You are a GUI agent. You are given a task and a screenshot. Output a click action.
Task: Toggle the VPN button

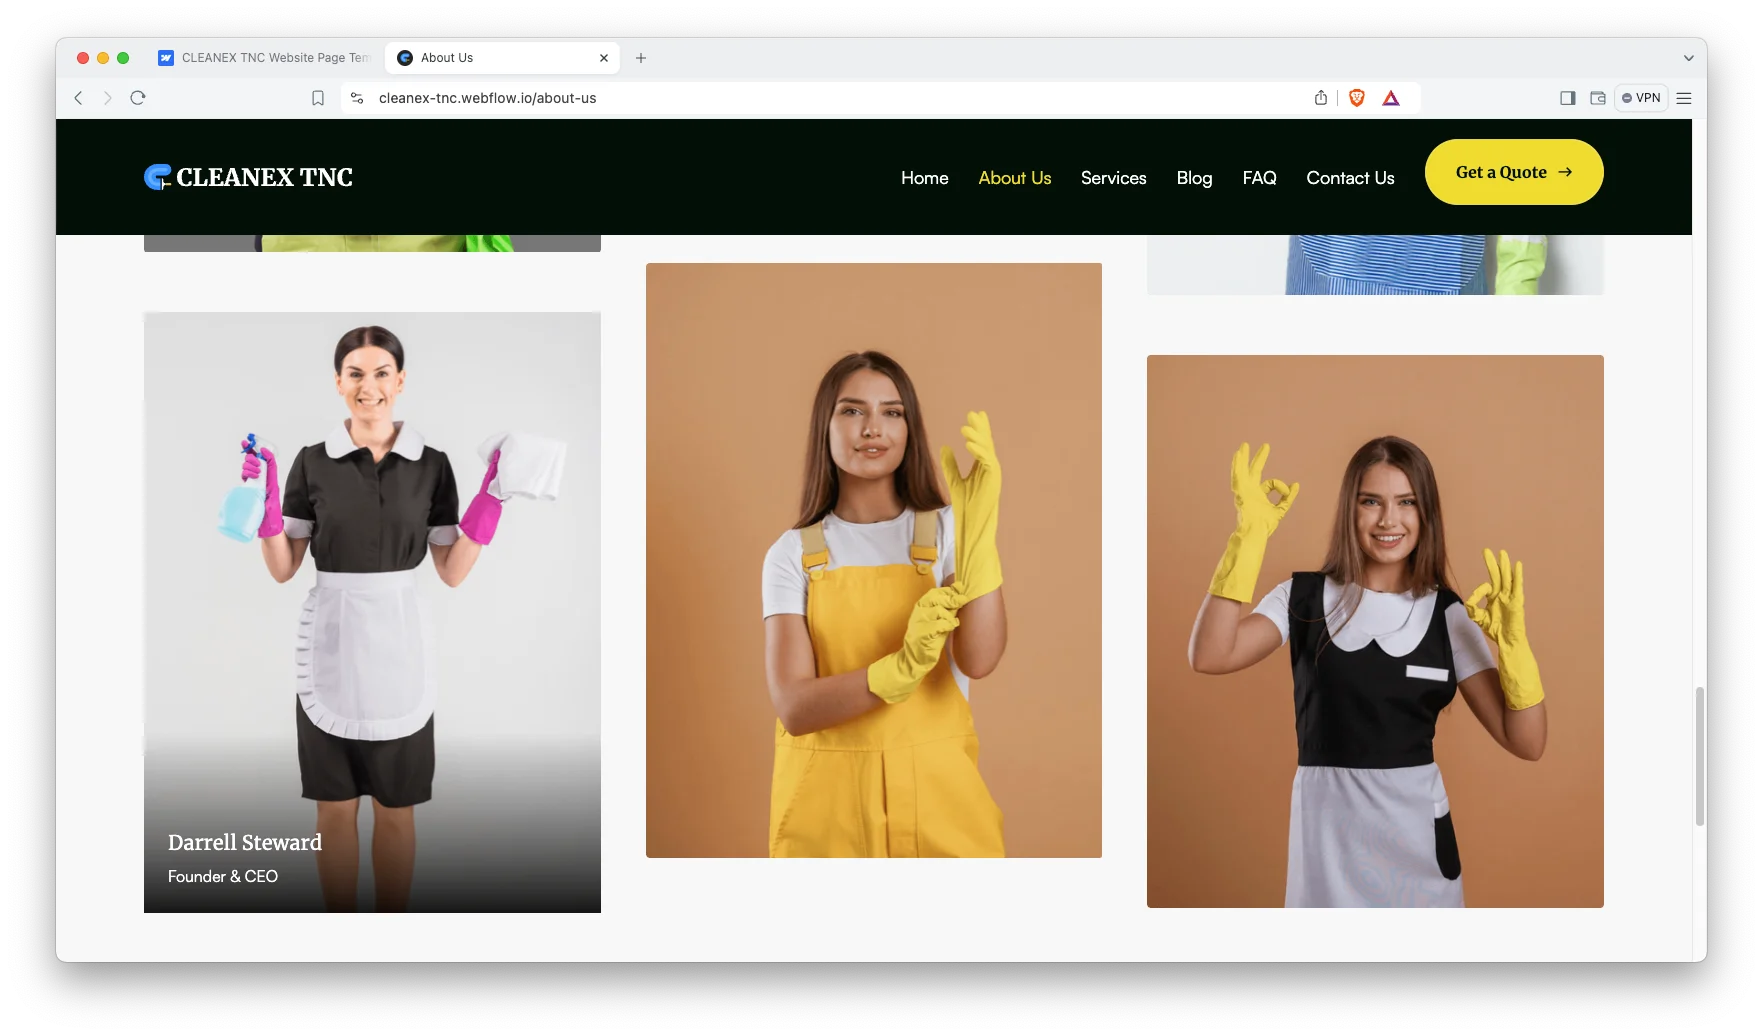click(1641, 98)
